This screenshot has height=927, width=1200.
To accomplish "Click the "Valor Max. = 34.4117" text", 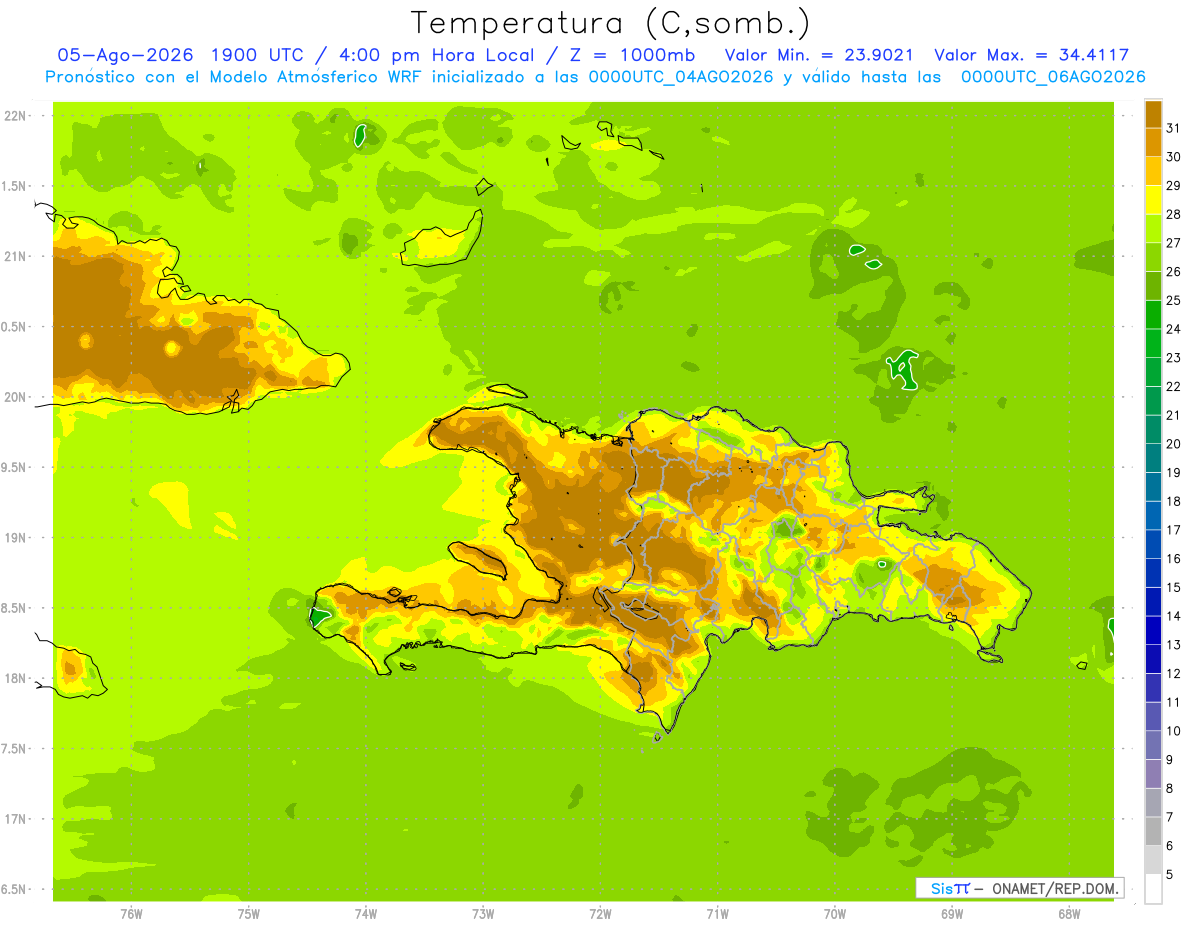I will pyautogui.click(x=1032, y=55).
